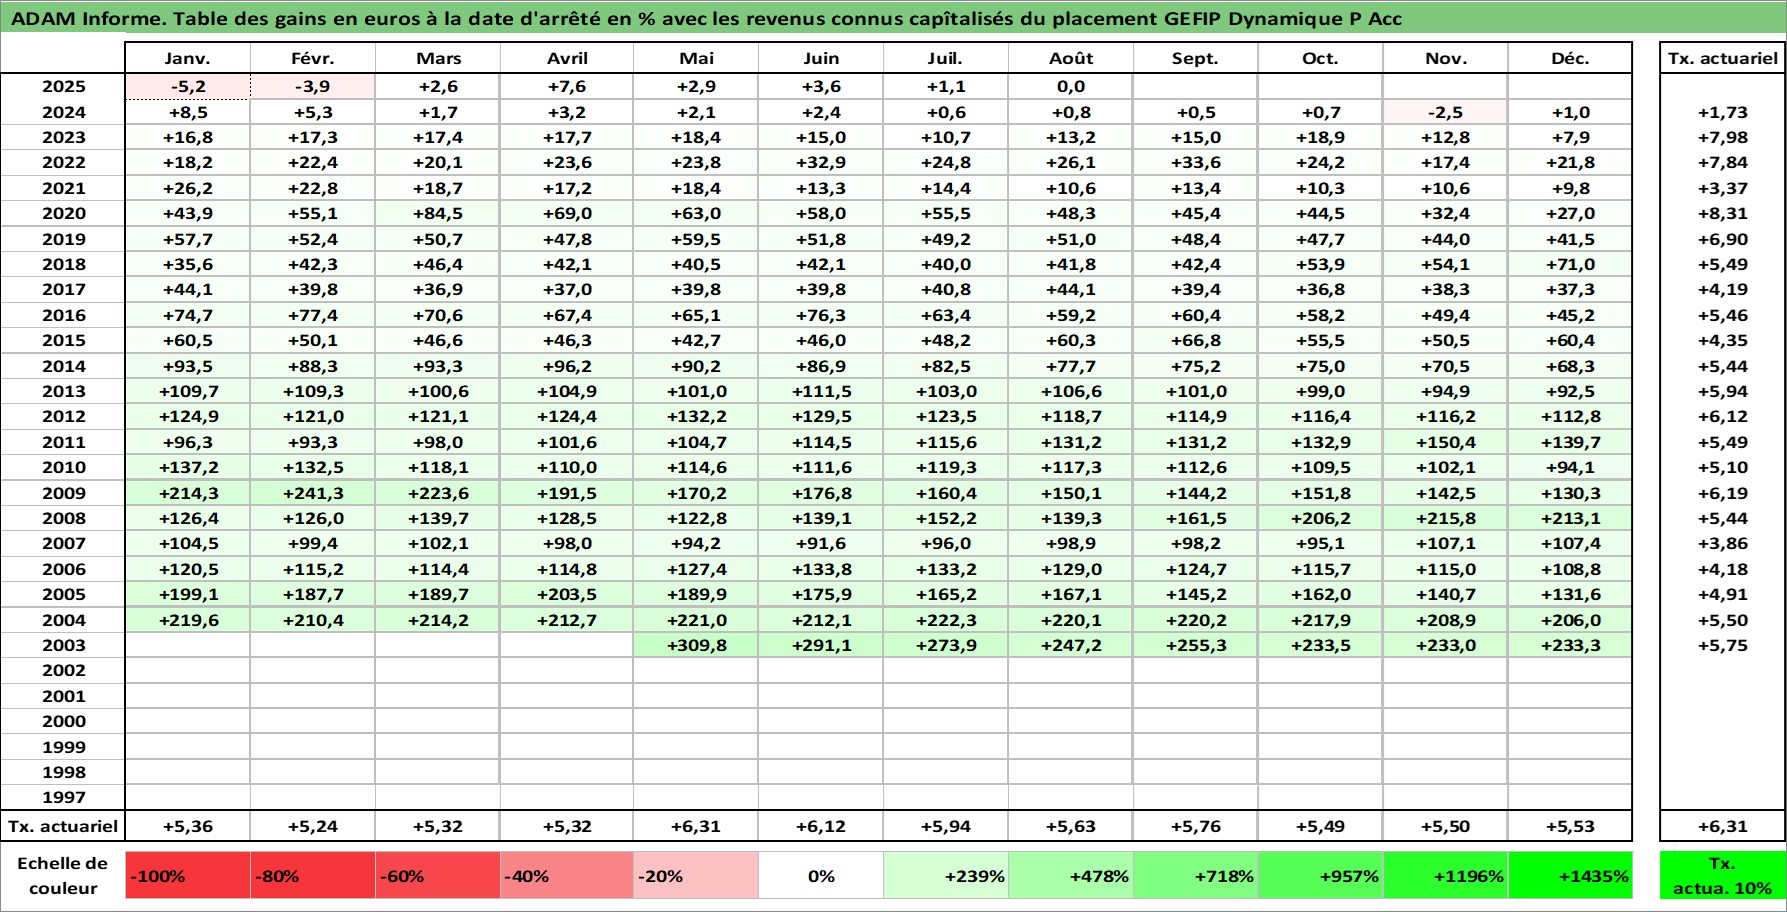
Task: Select the 2014 year row label
Action: [63, 366]
